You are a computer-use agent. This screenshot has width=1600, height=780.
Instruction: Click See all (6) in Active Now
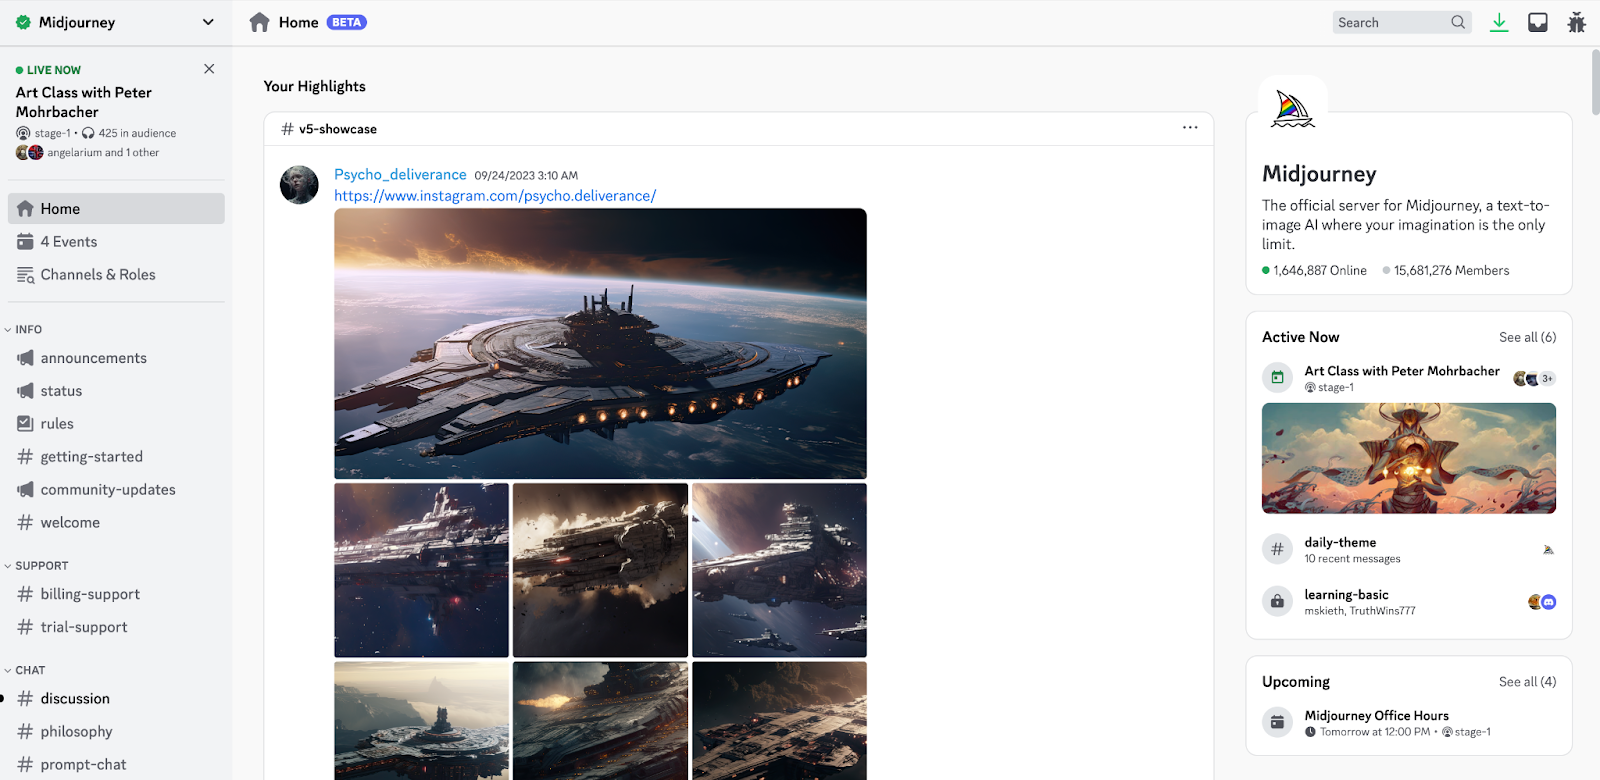[1527, 337]
